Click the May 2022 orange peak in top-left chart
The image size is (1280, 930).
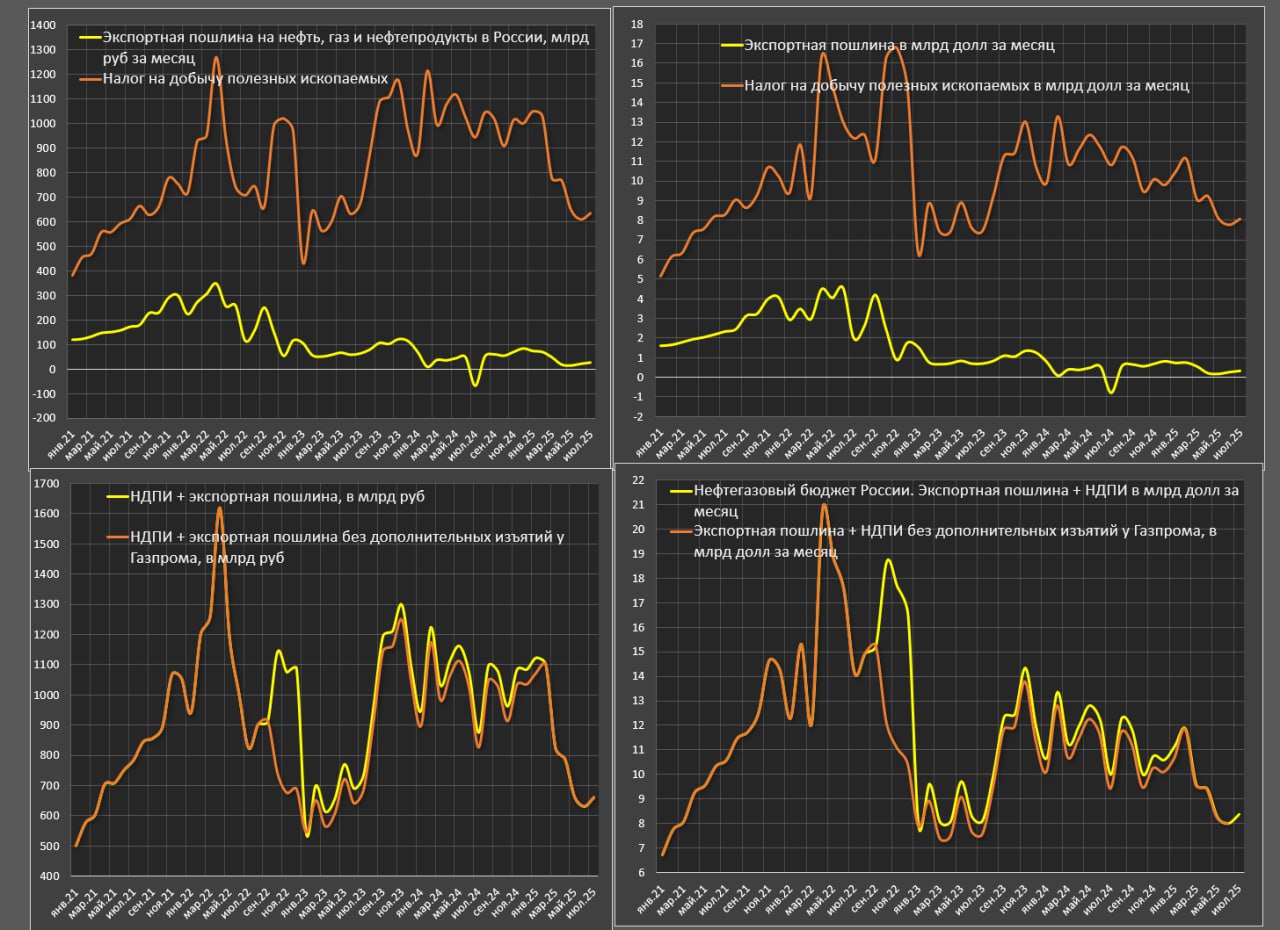click(x=216, y=86)
